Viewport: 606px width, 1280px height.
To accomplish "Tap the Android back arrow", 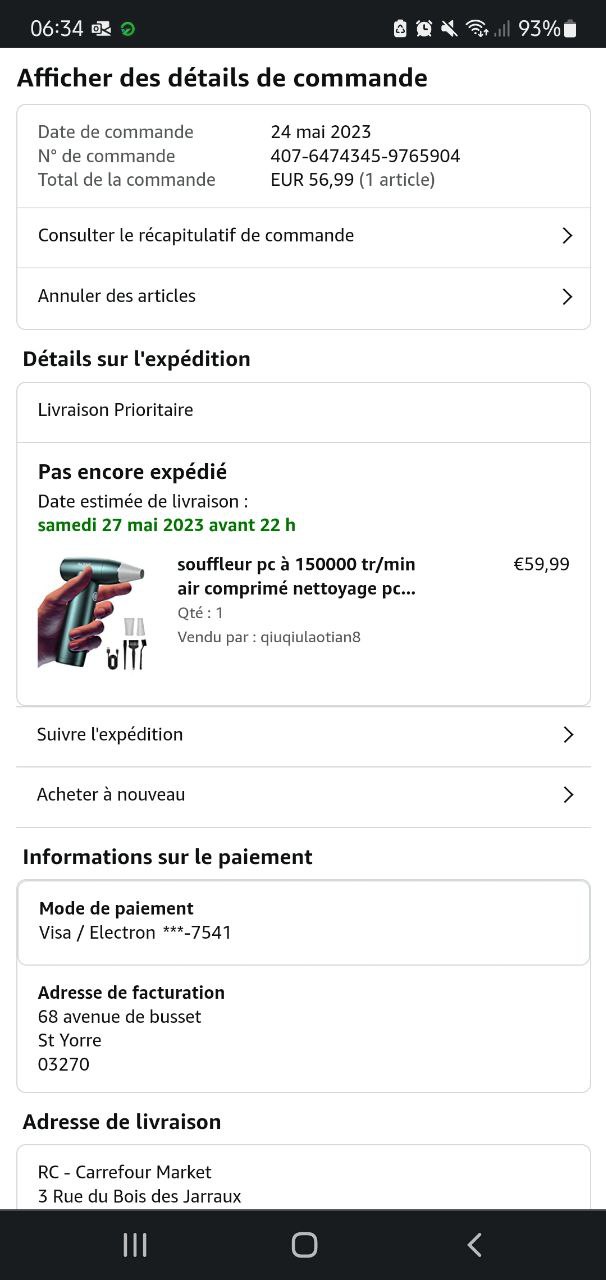I will coord(474,1244).
